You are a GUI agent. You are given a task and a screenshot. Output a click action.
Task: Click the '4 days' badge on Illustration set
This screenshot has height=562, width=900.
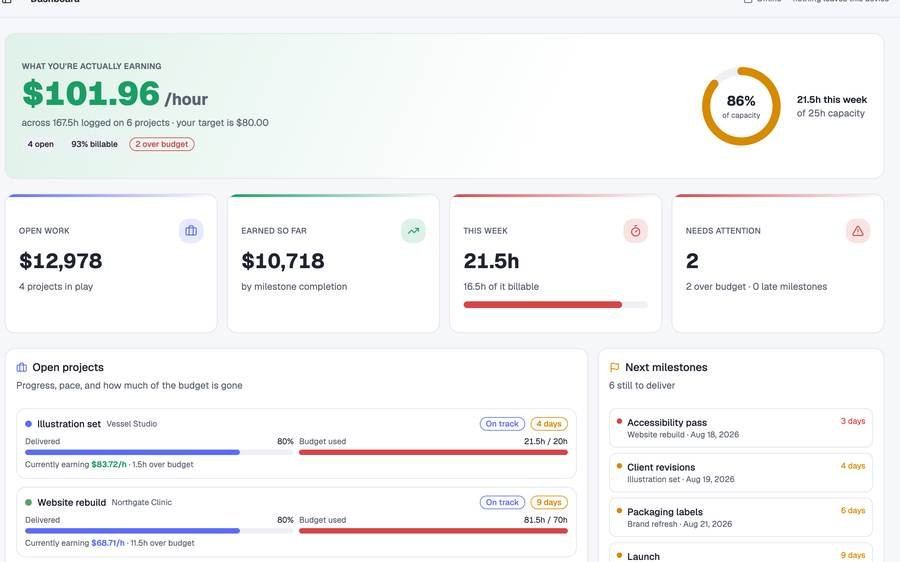[x=549, y=424]
